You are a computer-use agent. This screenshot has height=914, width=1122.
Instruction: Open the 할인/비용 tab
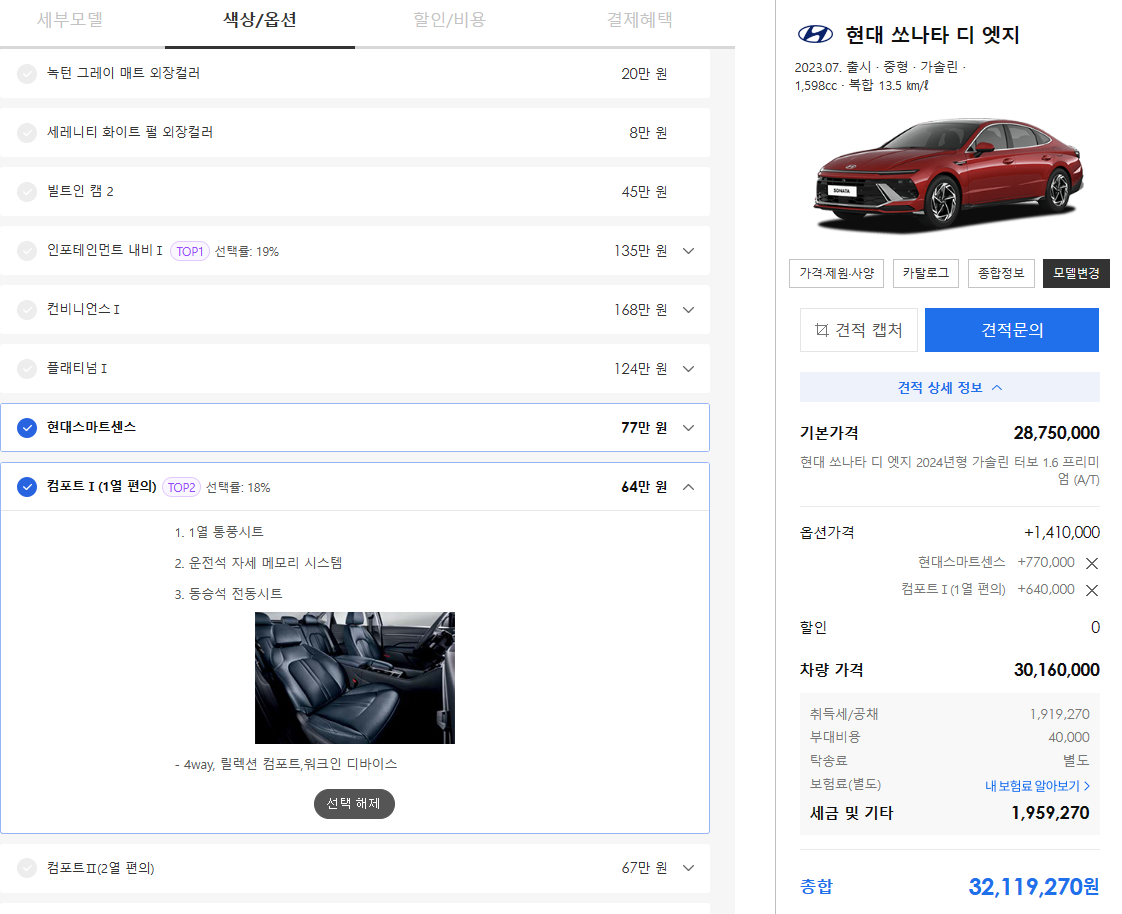[x=449, y=20]
